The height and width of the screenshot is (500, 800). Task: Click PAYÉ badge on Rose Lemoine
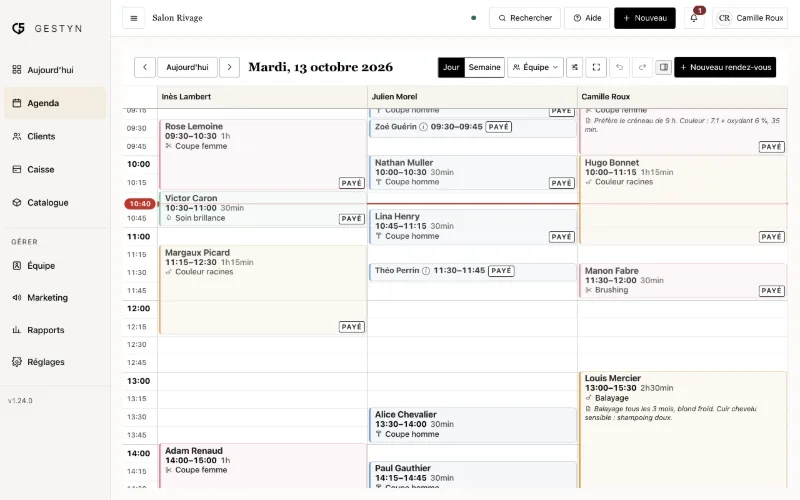352,183
